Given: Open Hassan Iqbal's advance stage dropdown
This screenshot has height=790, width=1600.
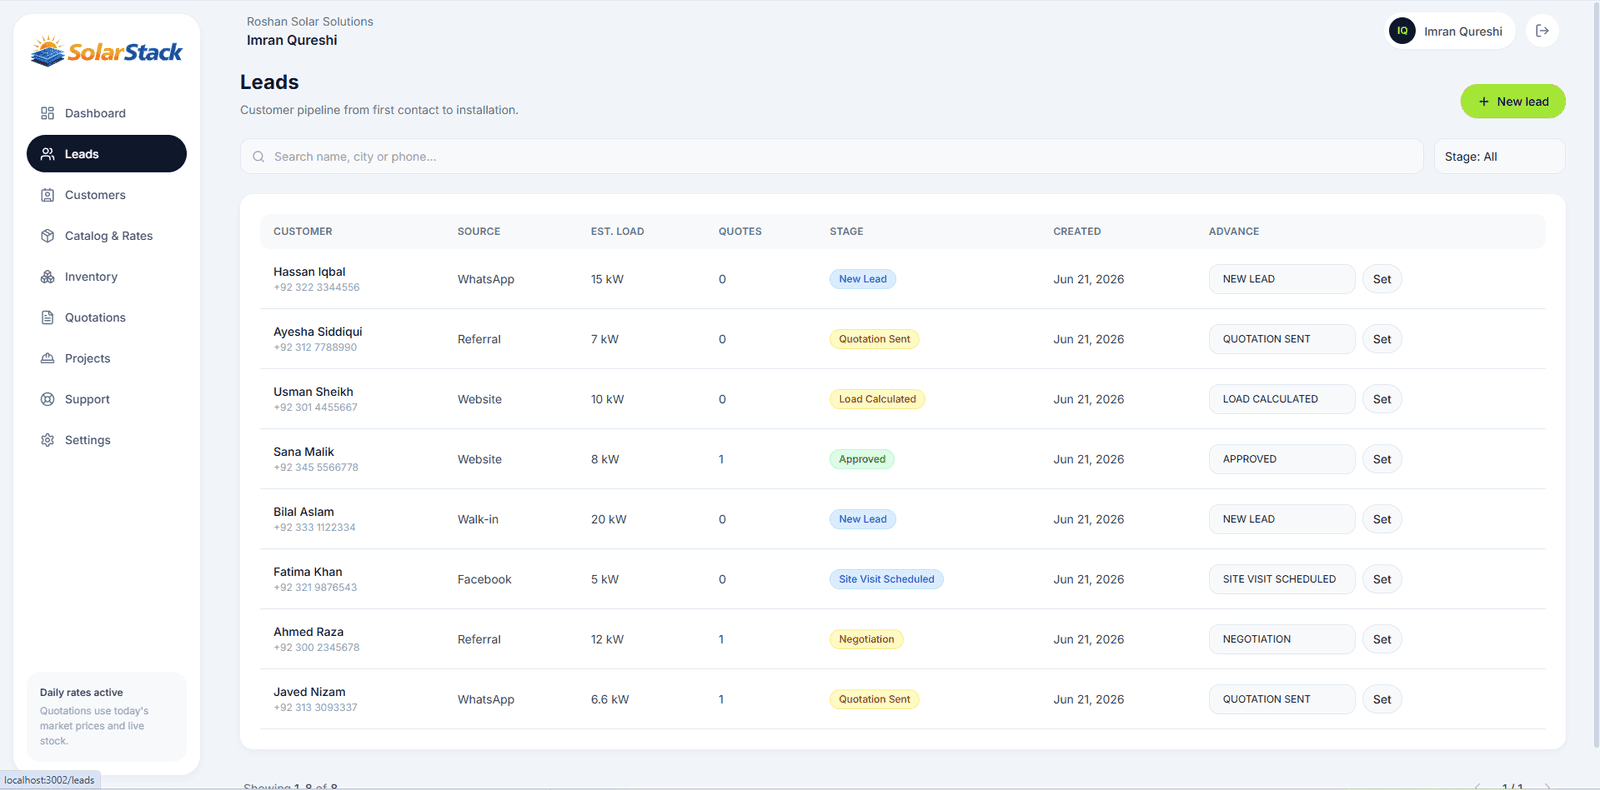Looking at the screenshot, I should click(1282, 279).
